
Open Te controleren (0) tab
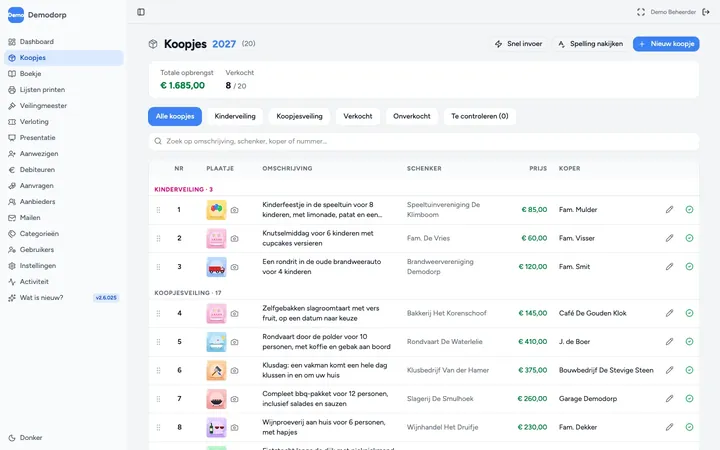[480, 117]
